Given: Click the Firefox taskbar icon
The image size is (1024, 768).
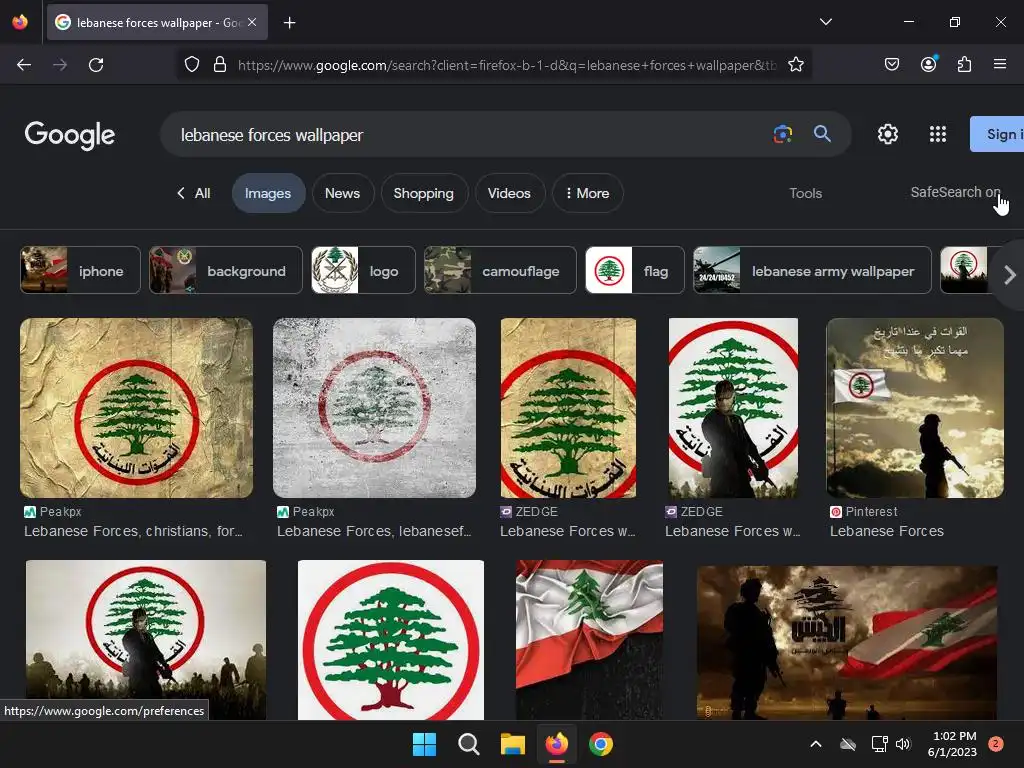Looking at the screenshot, I should pos(556,744).
